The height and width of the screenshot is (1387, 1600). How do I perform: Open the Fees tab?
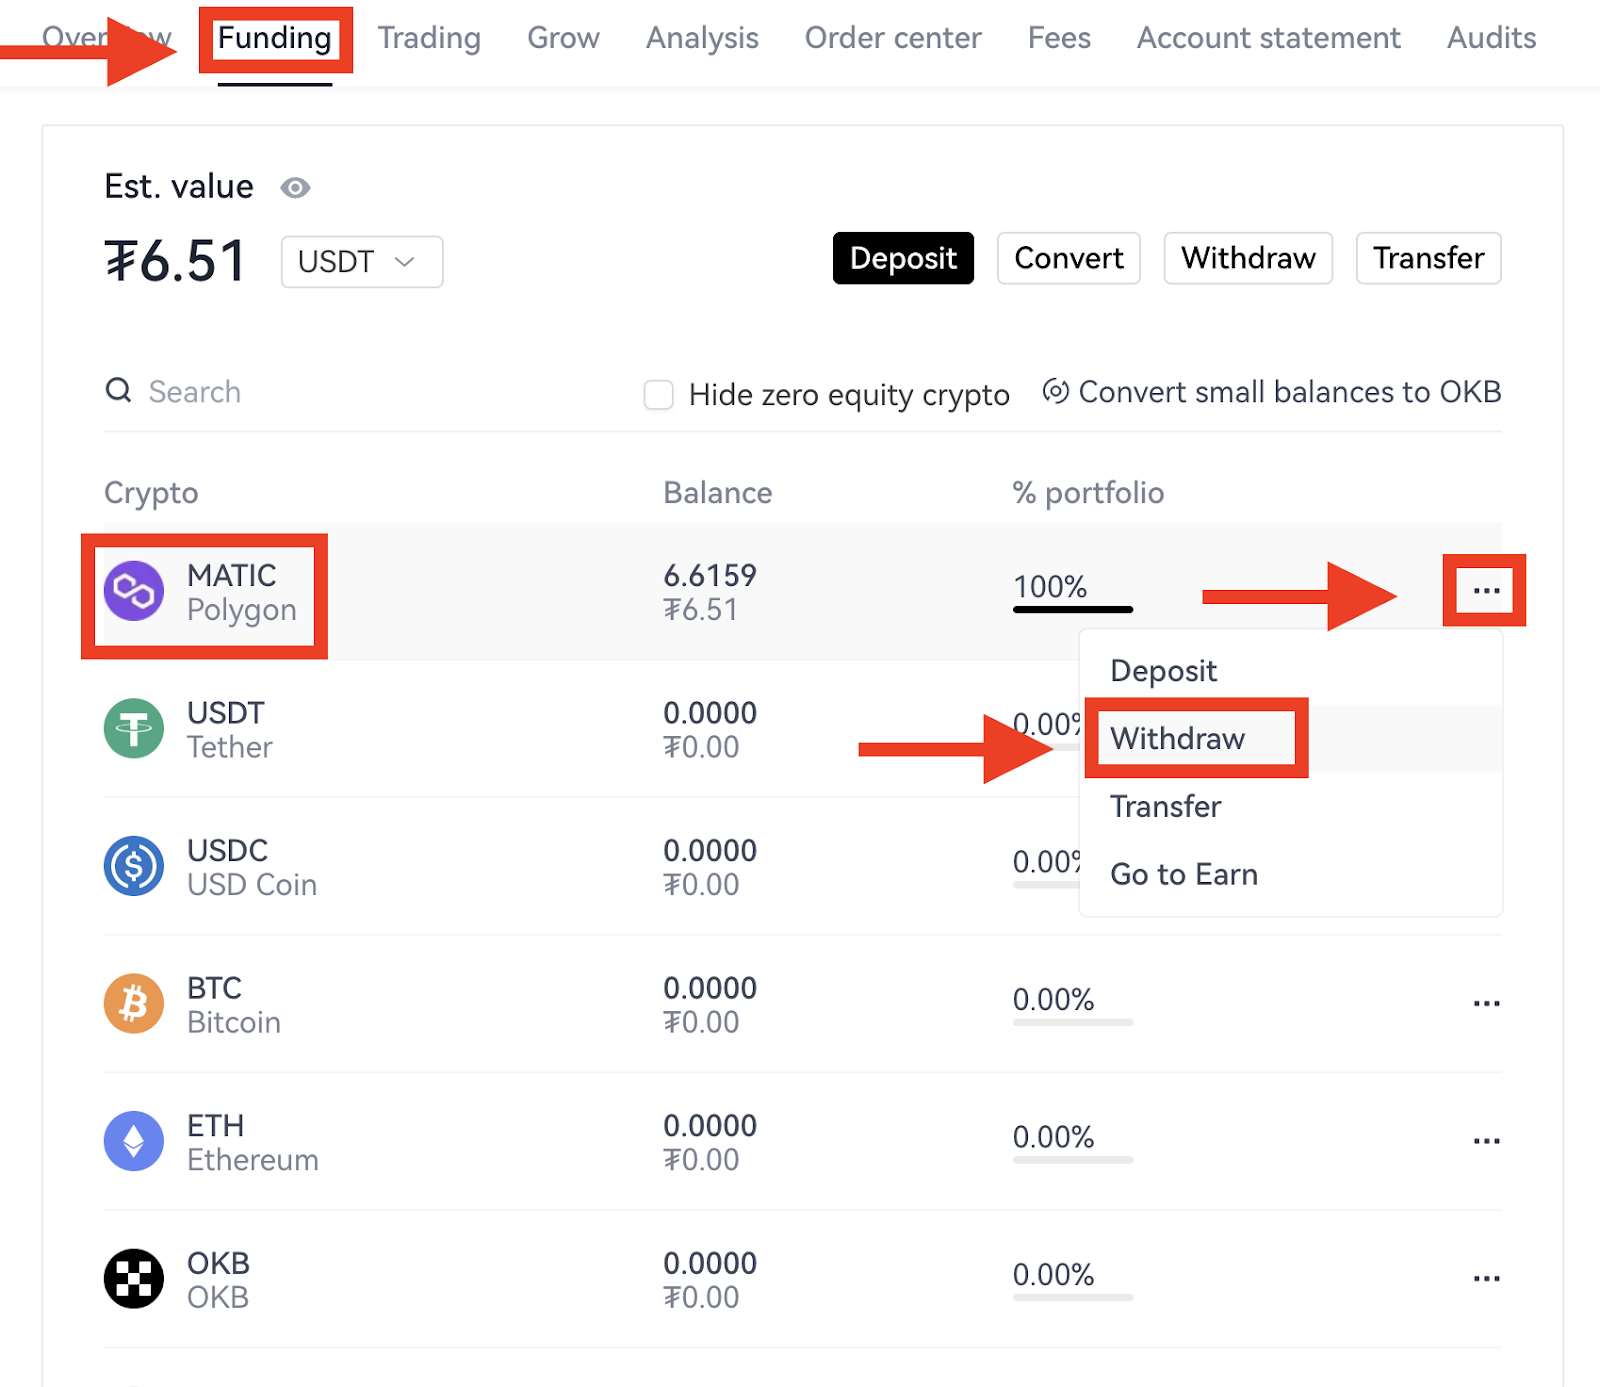click(x=1059, y=38)
